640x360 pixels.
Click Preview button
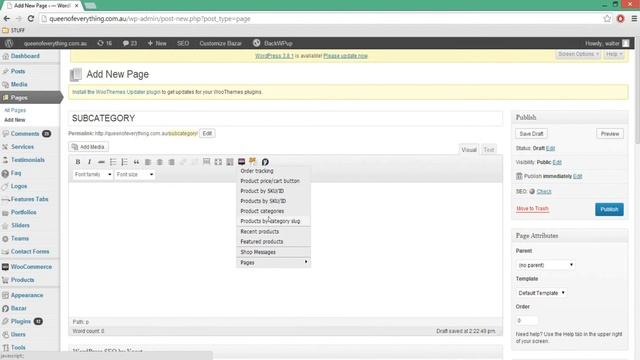click(610, 133)
